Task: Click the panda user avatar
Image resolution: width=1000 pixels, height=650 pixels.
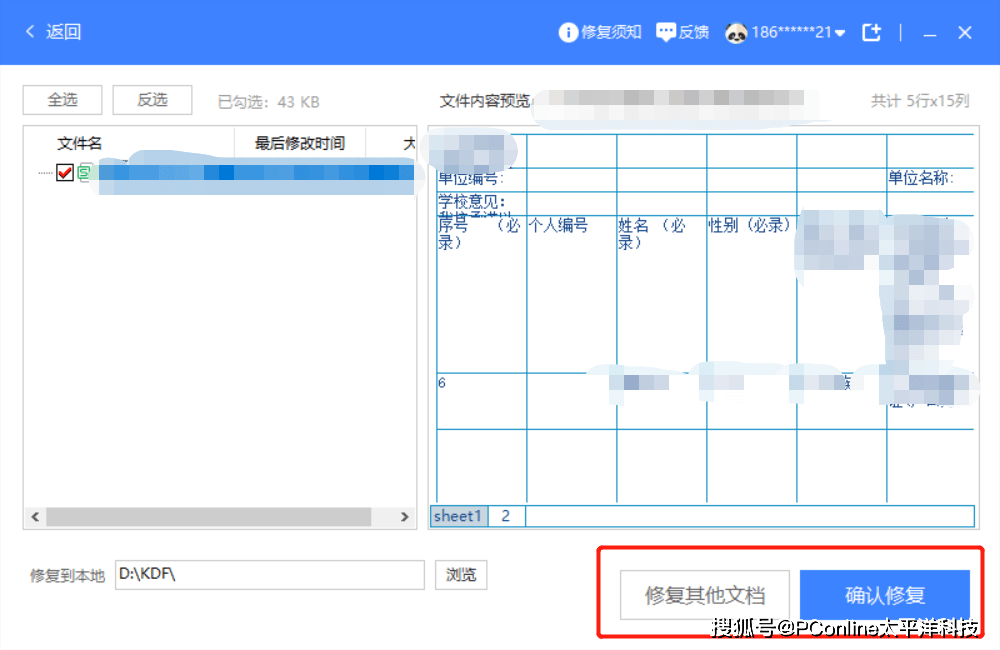Action: [x=737, y=32]
